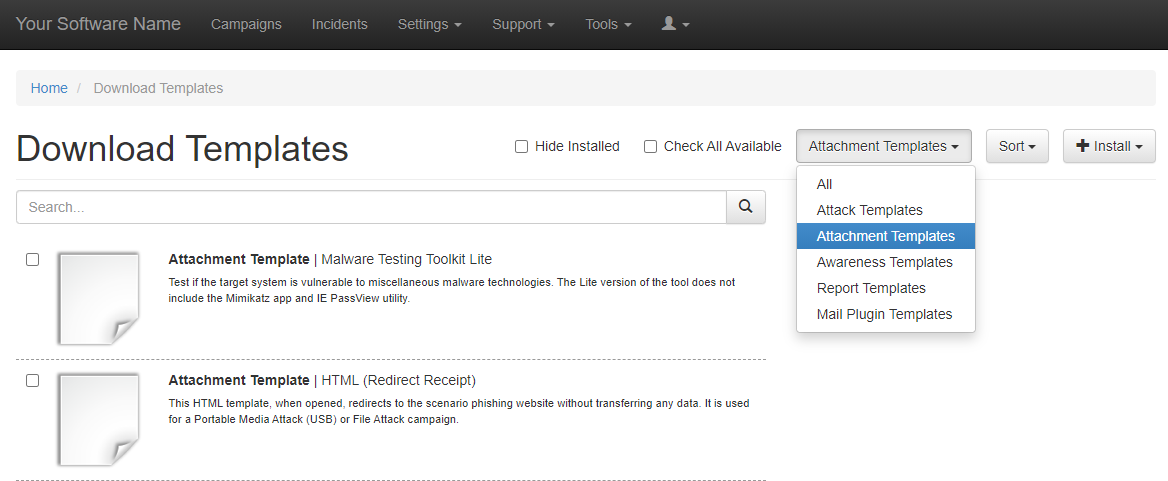
Task: Choose Awareness Templates from the filter list
Action: 884,262
